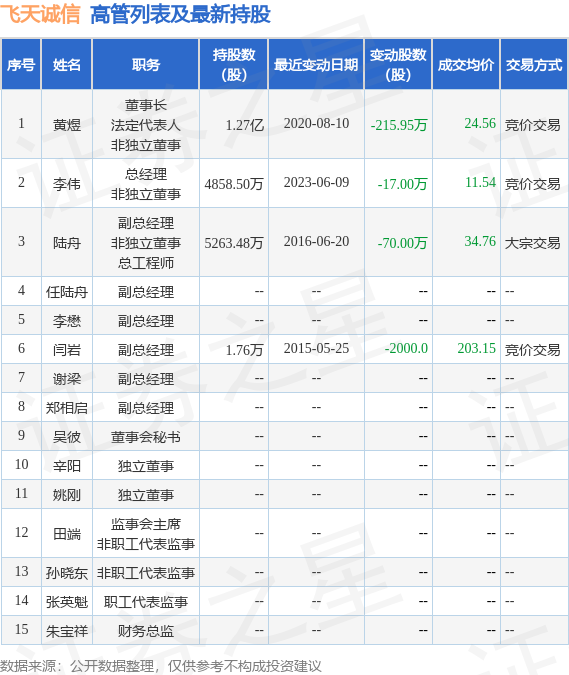Click the holding value 5263.48万
Viewport: 569px width, 675px height.
(x=234, y=243)
